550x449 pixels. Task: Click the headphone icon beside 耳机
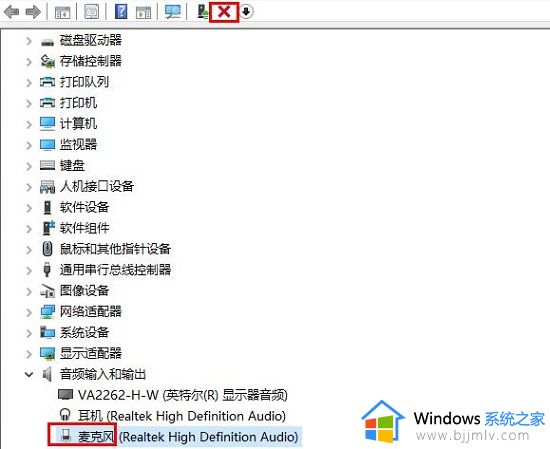65,415
